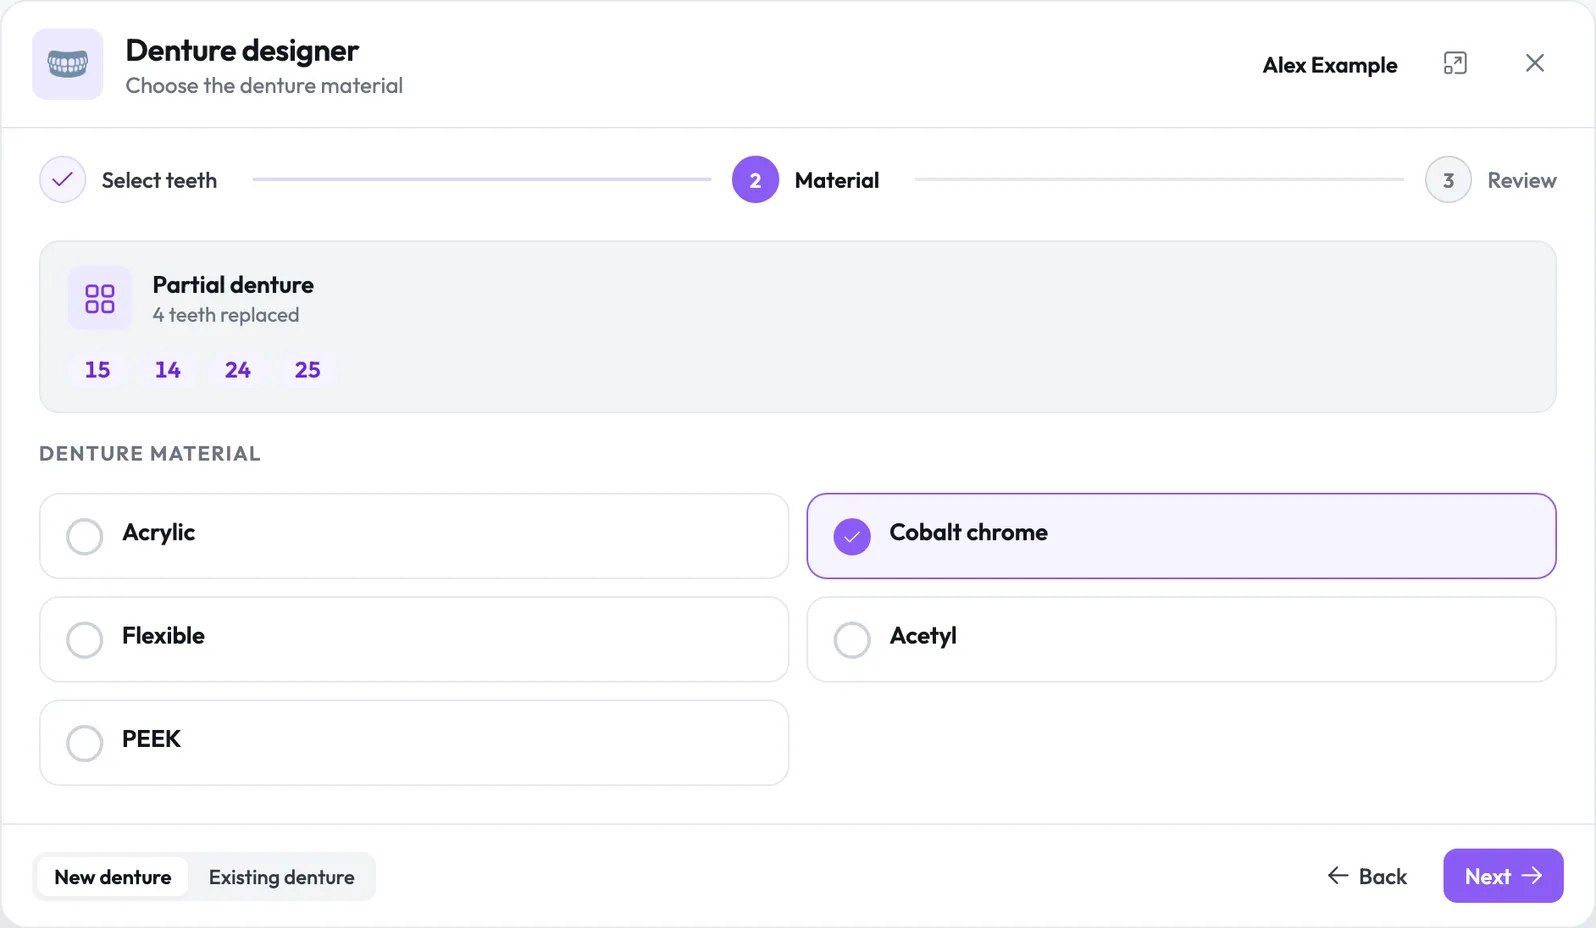The height and width of the screenshot is (928, 1596).
Task: Click the Review step label
Action: [x=1522, y=180]
